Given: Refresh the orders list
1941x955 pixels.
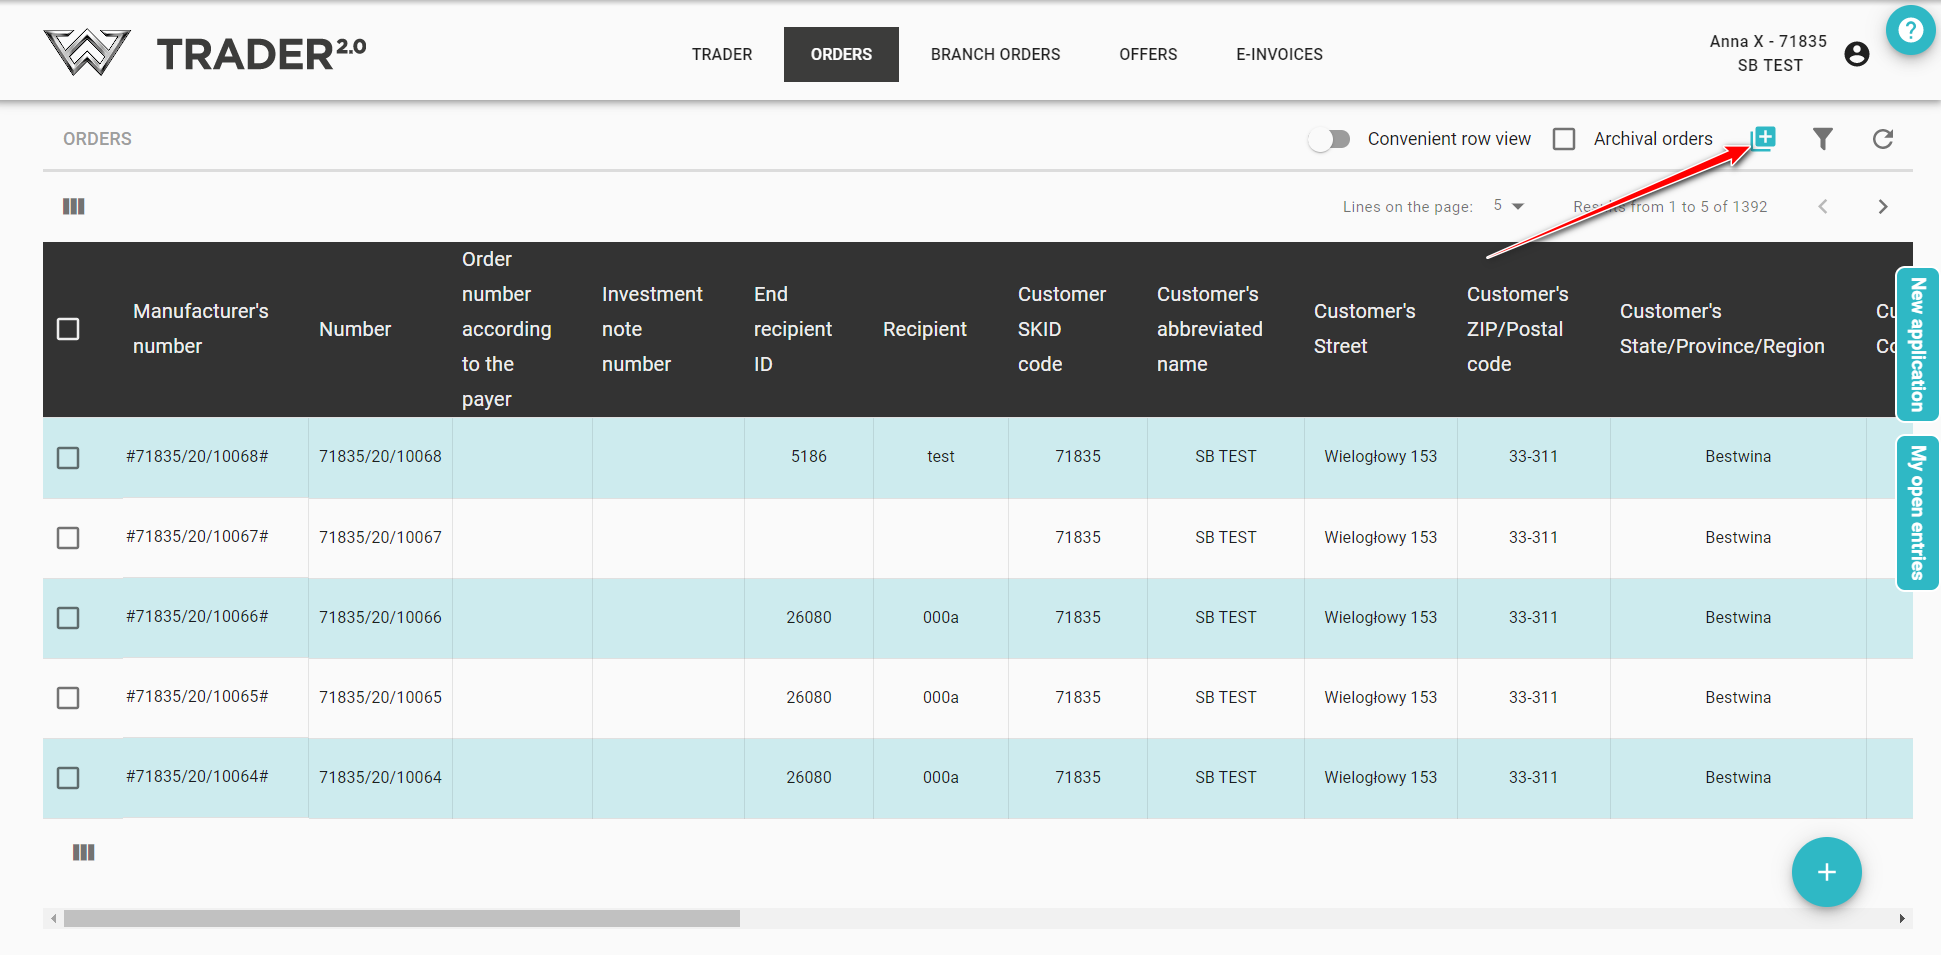Looking at the screenshot, I should [x=1882, y=139].
